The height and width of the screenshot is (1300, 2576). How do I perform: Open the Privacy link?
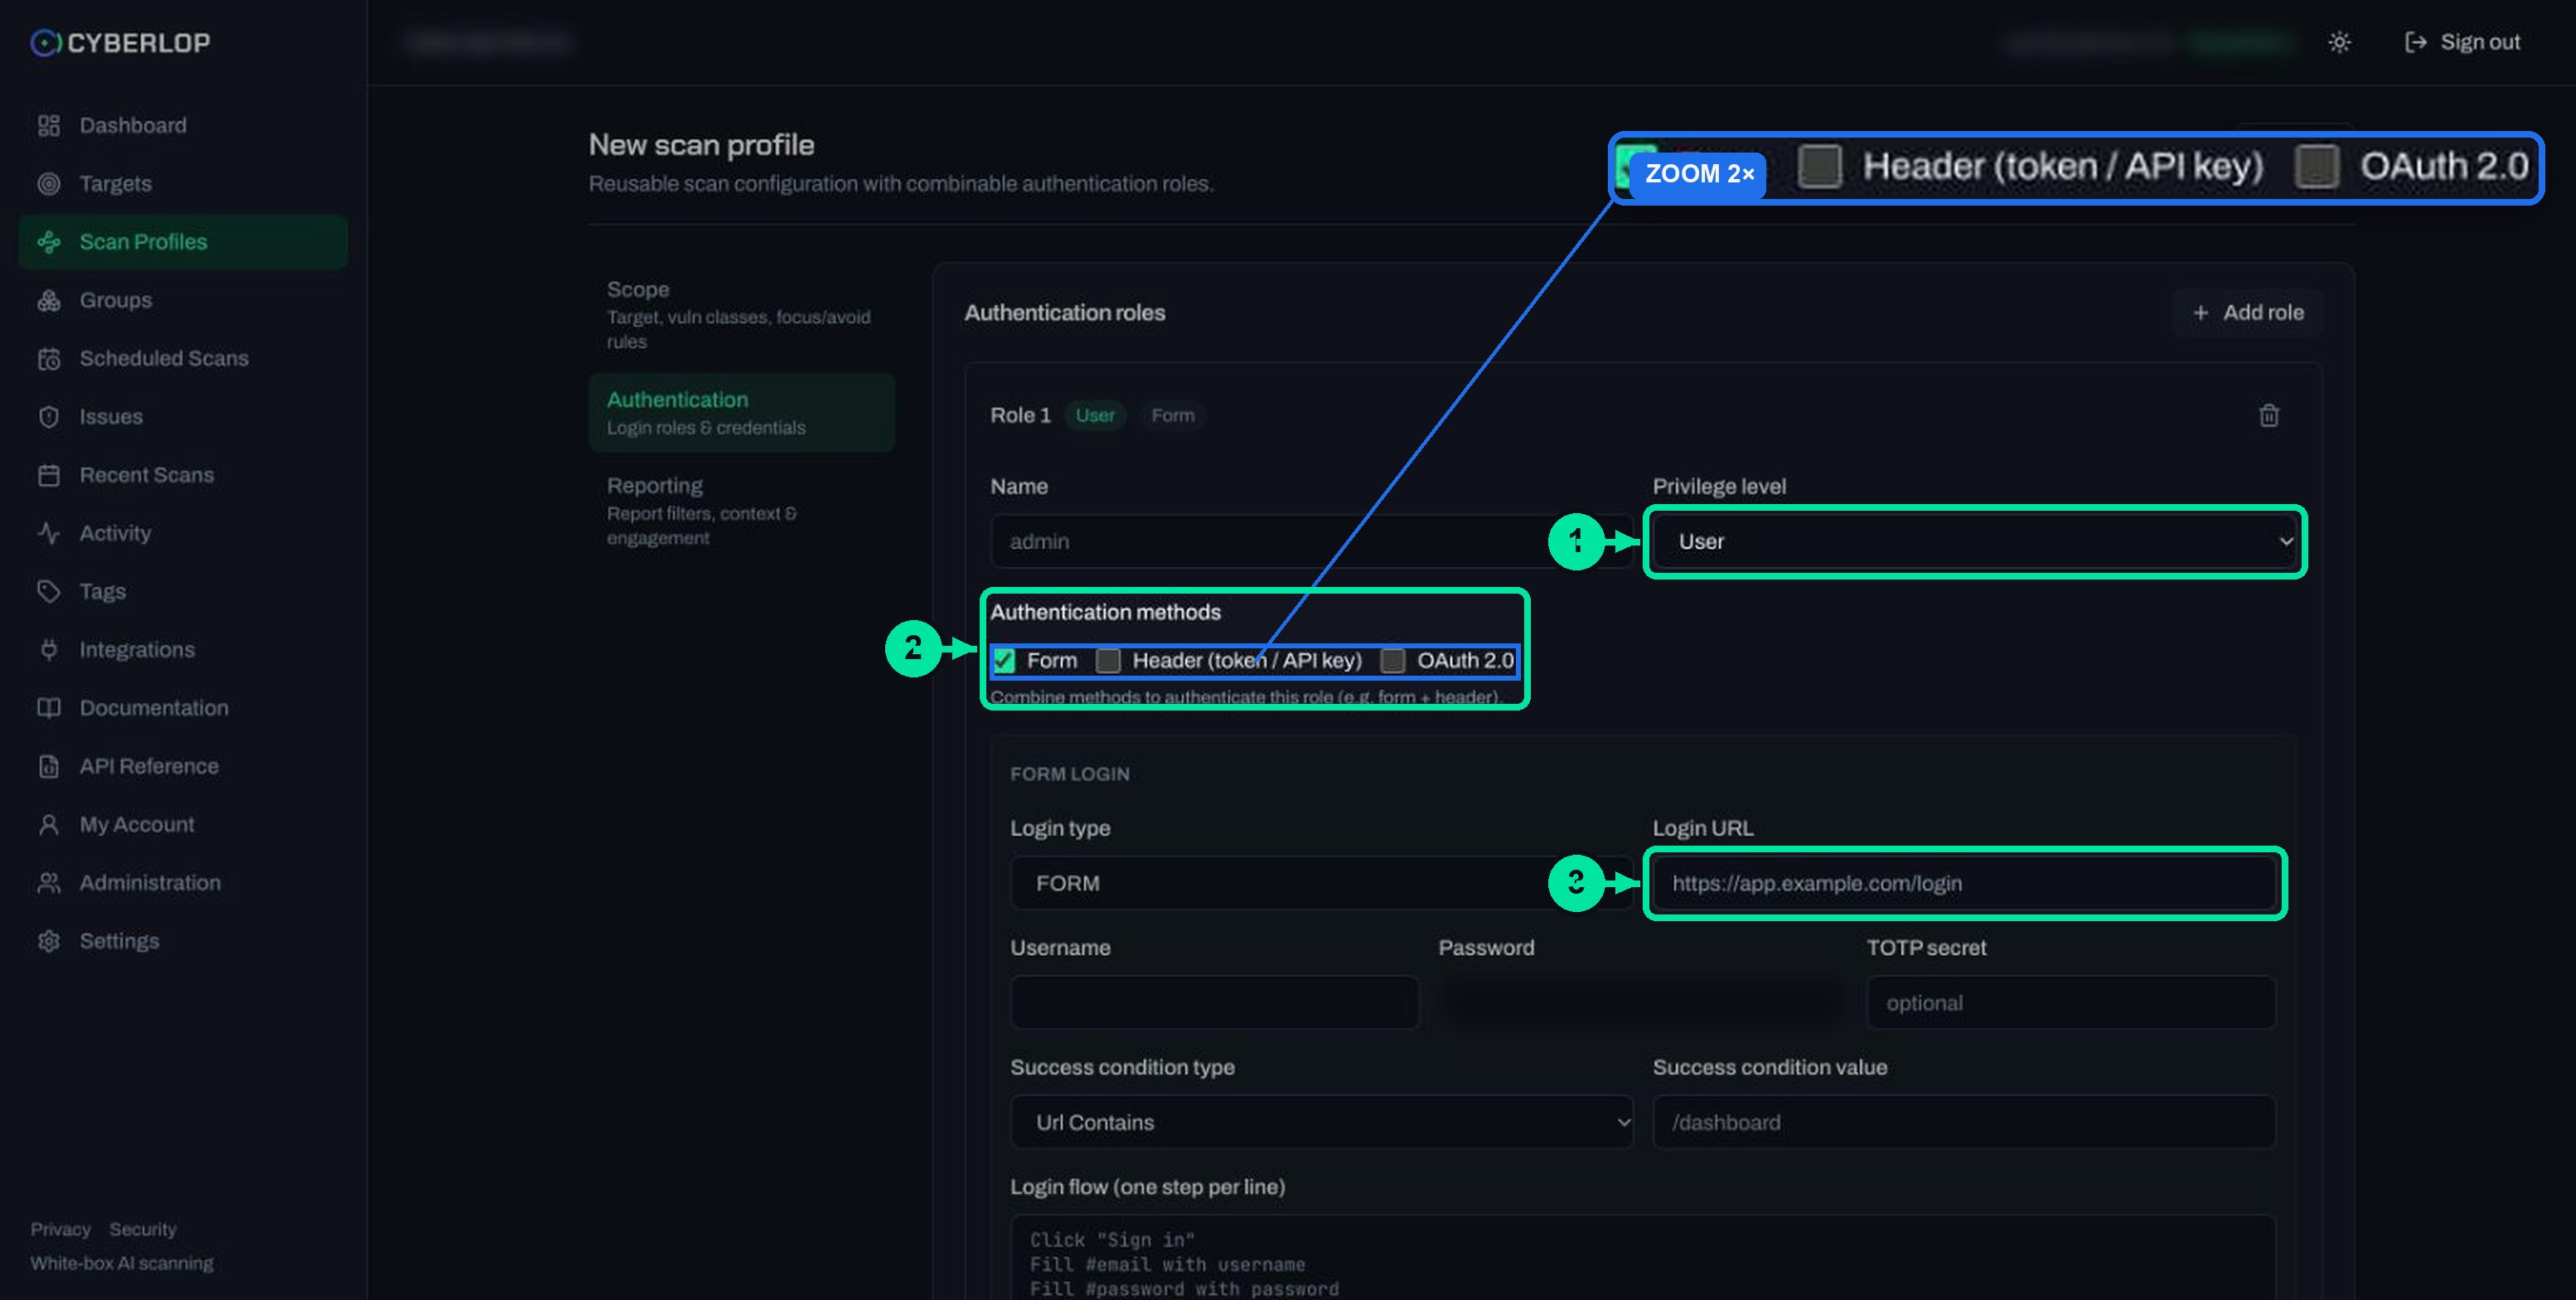tap(60, 1229)
